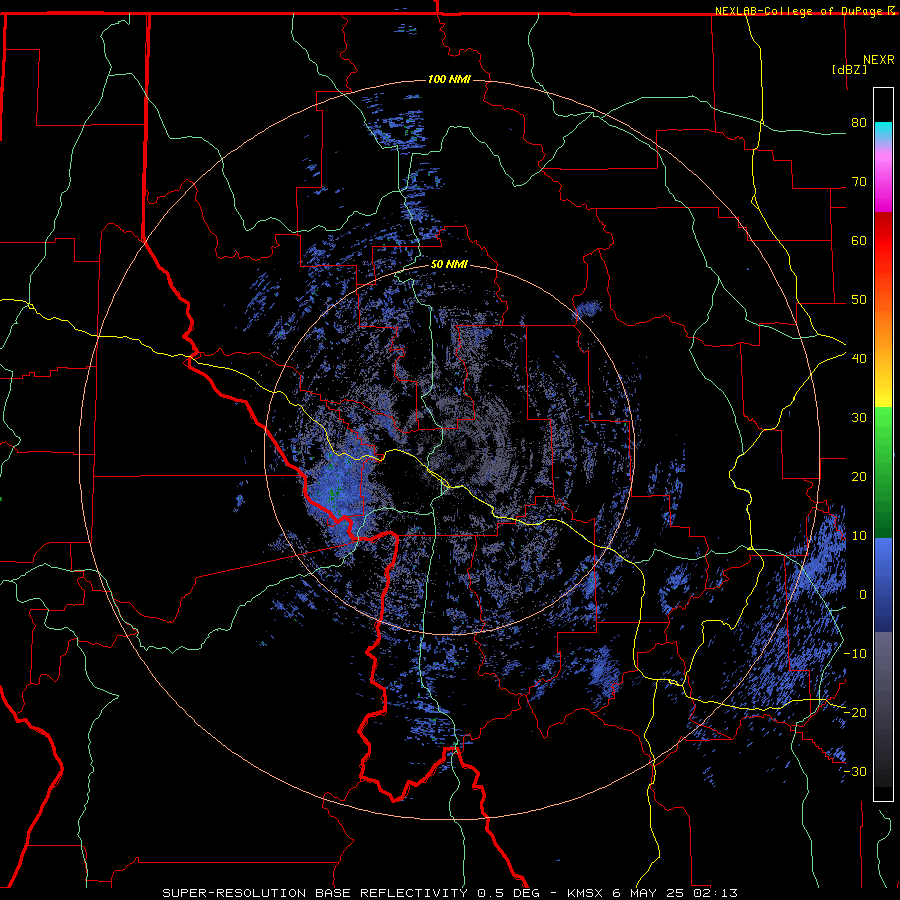Click the -20 value on the dBZ scale
This screenshot has height=900, width=900.
(x=855, y=712)
